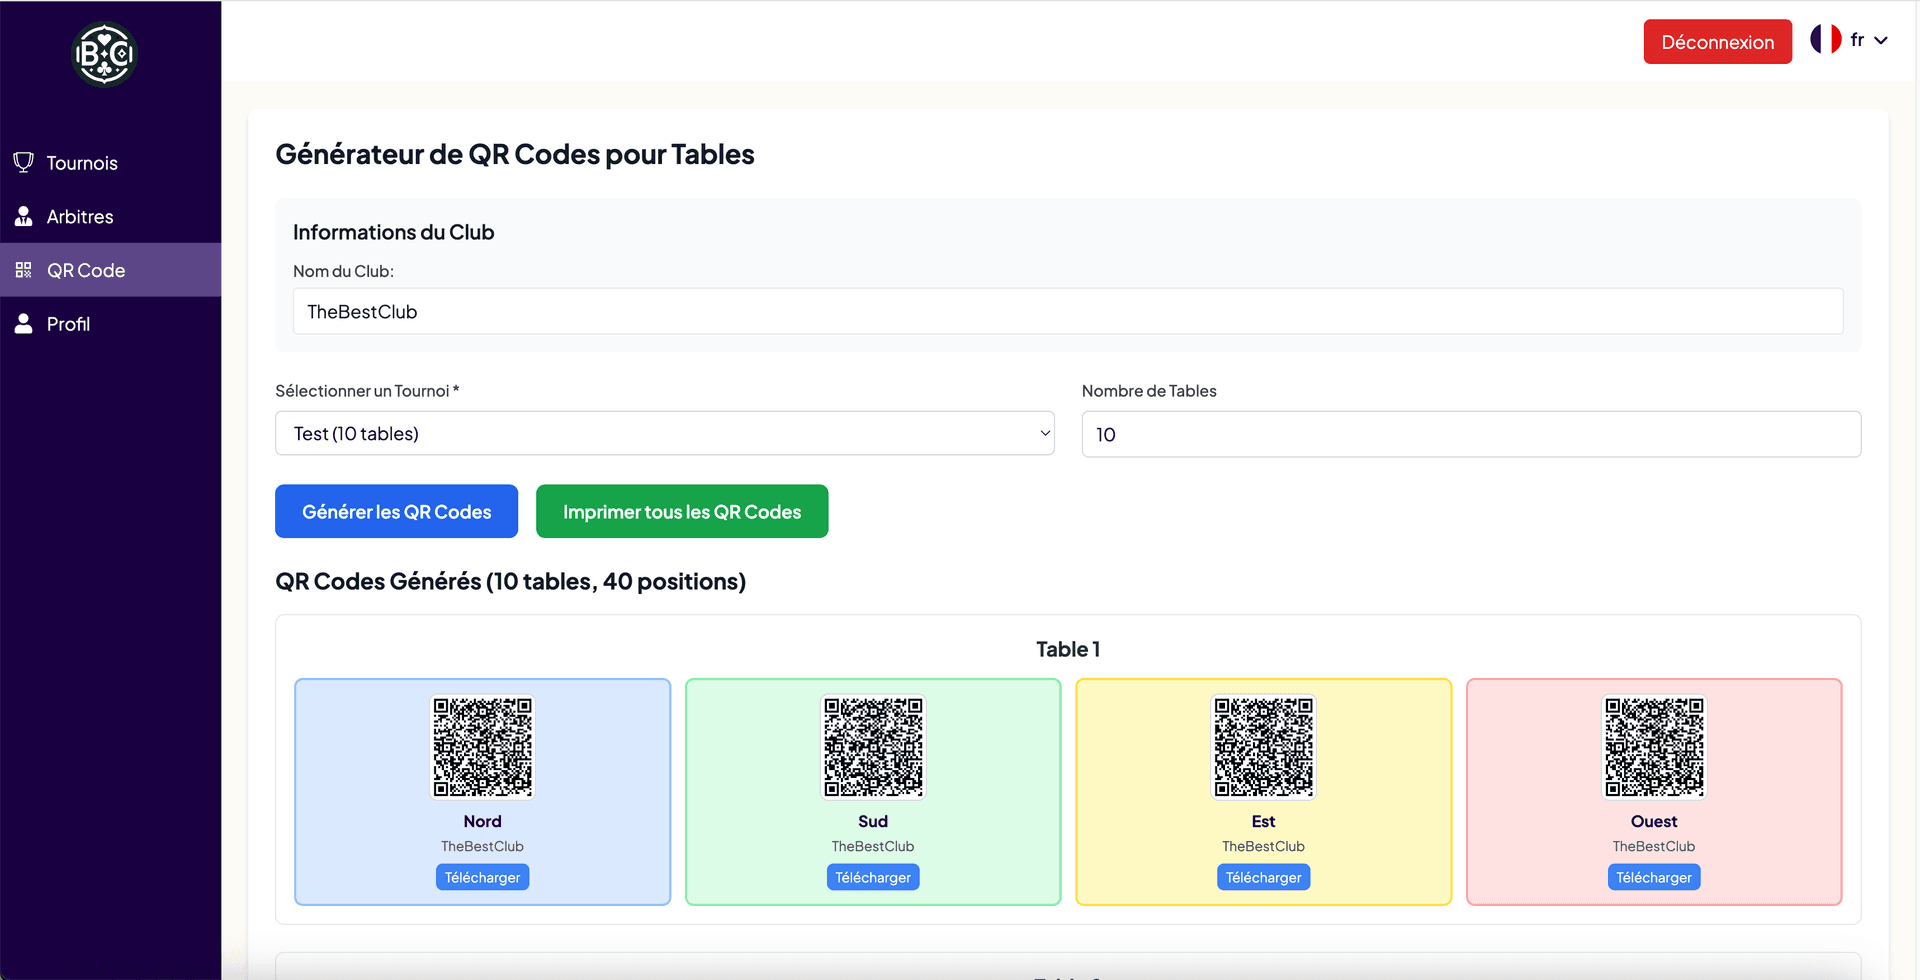1920x980 pixels.
Task: Click the club logo at the top
Action: [x=104, y=54]
